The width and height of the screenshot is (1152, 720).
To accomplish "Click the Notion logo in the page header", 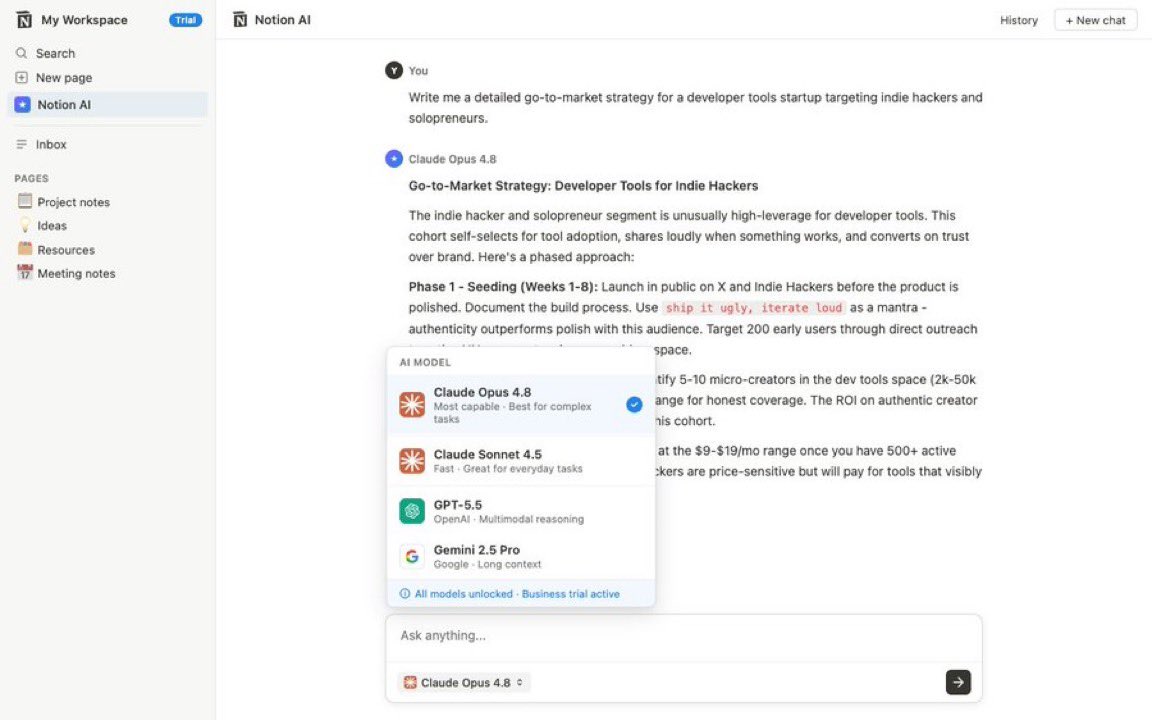I will click(240, 20).
